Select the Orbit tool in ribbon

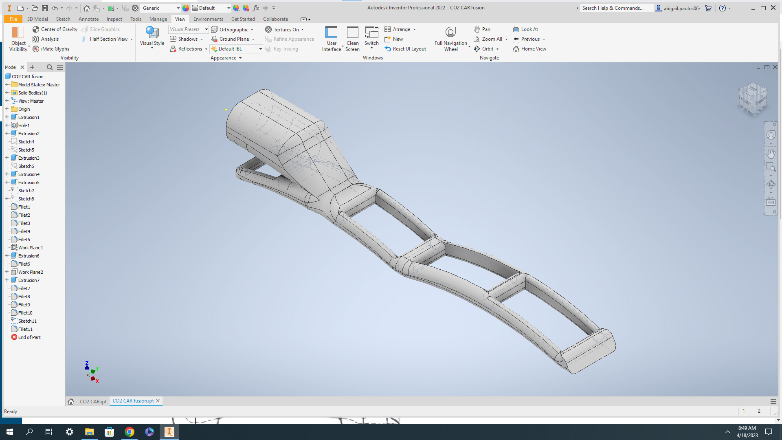coord(484,49)
